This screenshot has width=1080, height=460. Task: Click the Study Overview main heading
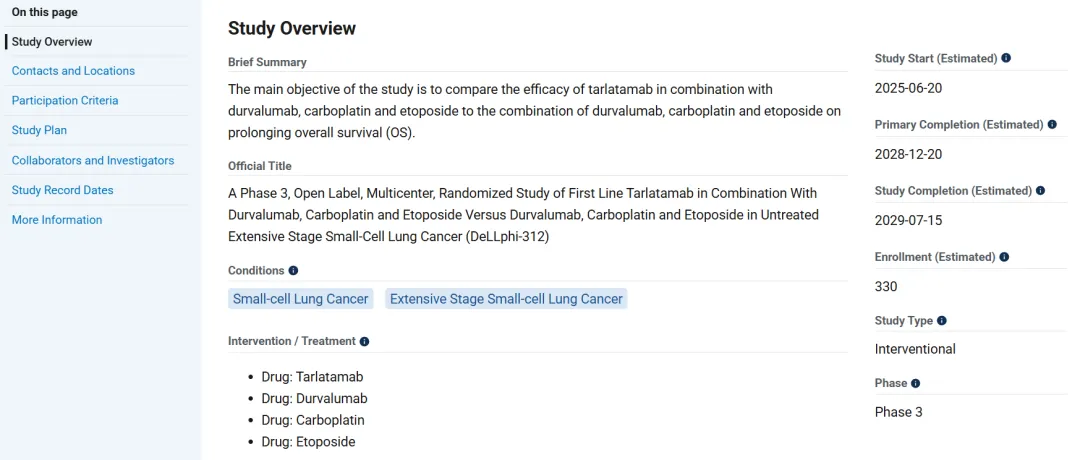[x=292, y=28]
